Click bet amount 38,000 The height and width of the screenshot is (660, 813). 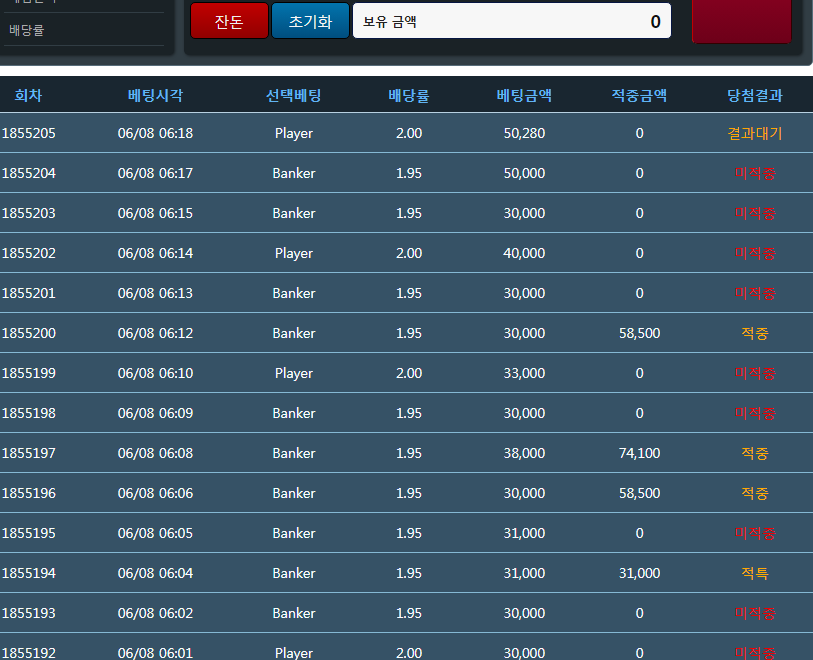tap(524, 453)
